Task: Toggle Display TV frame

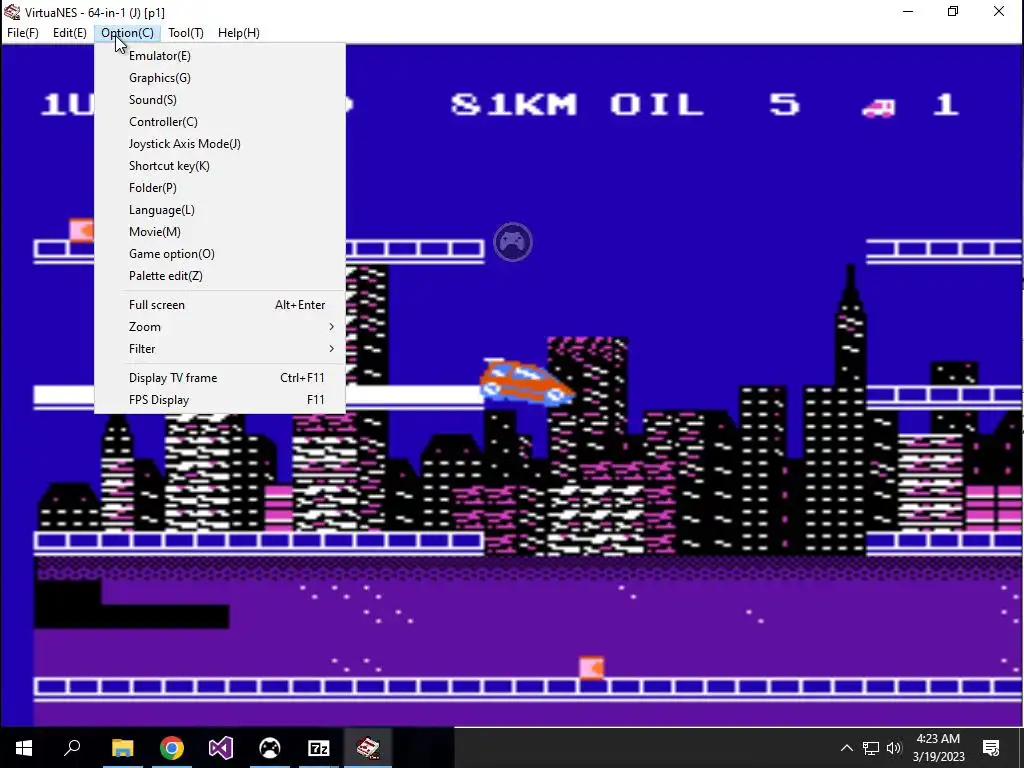Action: 220,377
